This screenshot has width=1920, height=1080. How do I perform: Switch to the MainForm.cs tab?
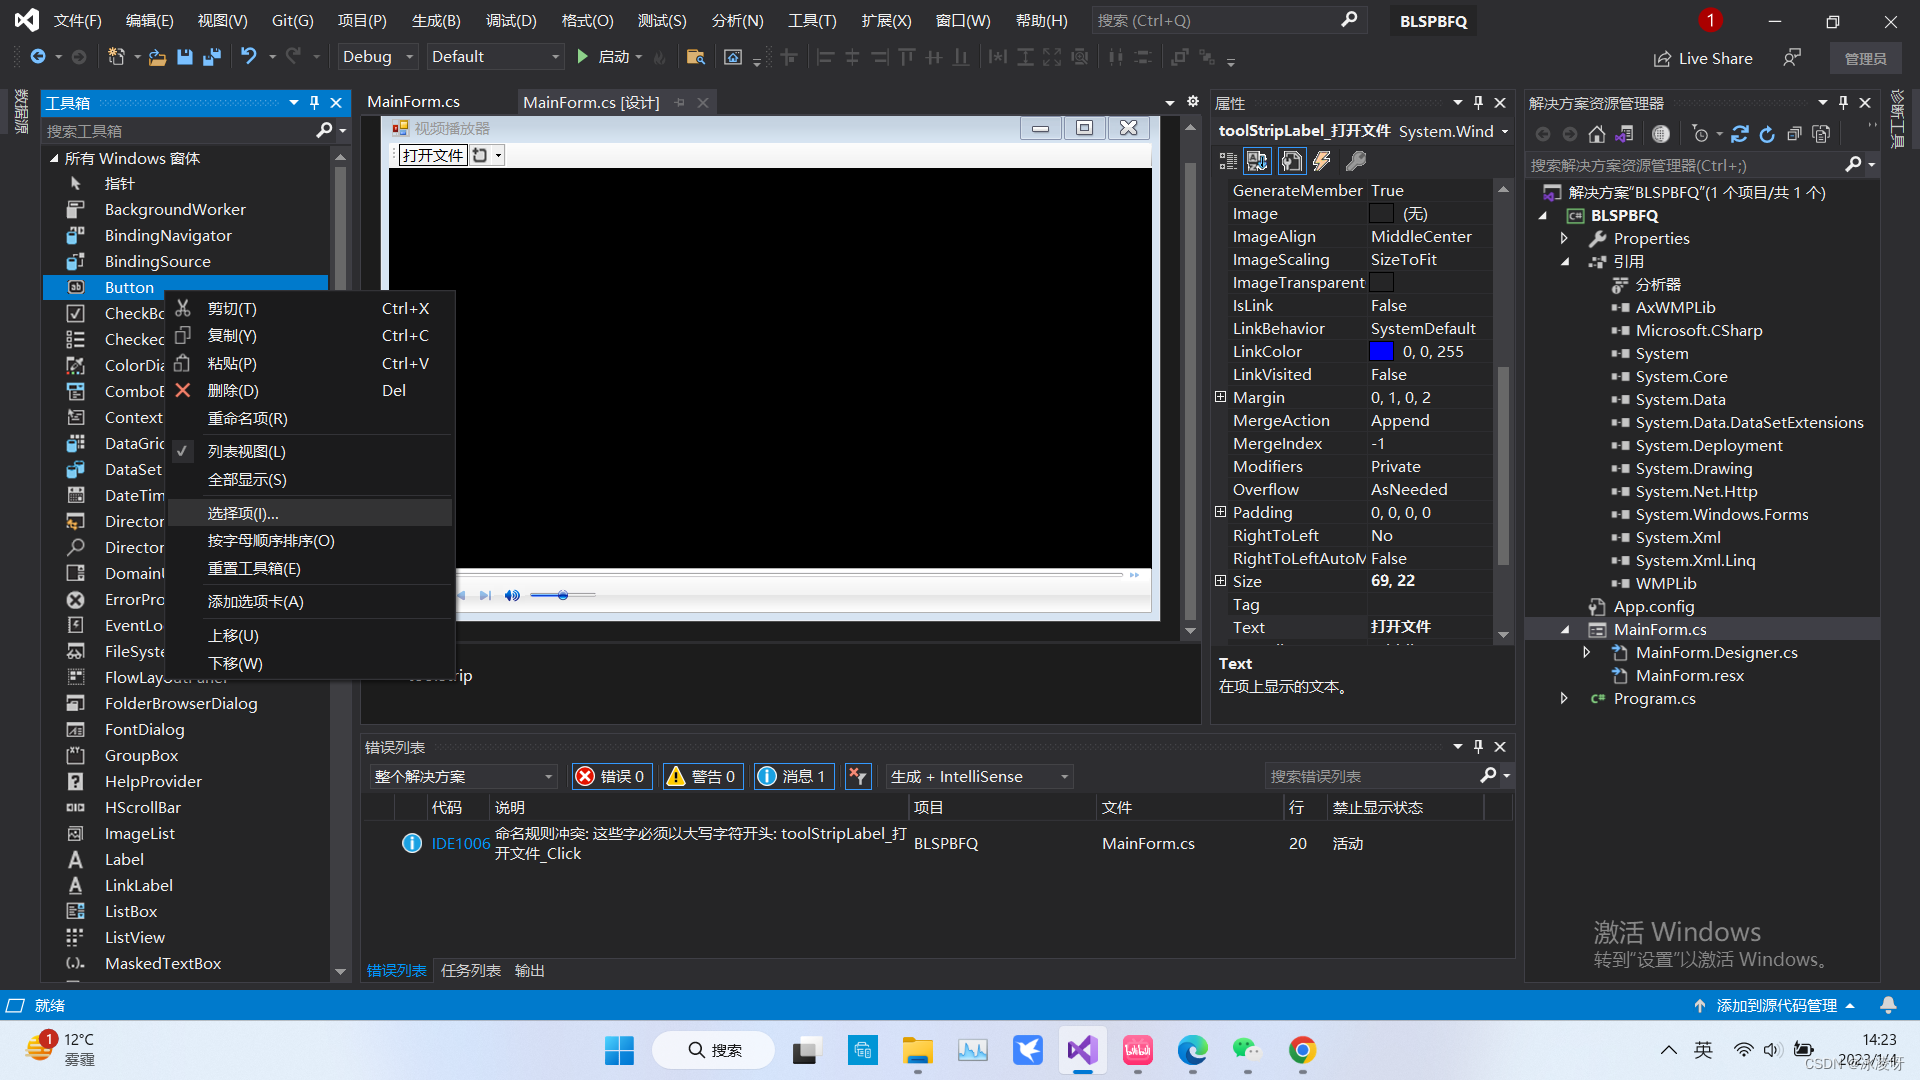pyautogui.click(x=413, y=102)
